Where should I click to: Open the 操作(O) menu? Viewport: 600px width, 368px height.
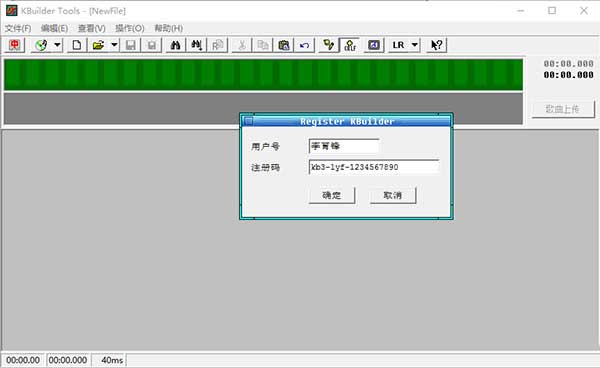point(130,28)
